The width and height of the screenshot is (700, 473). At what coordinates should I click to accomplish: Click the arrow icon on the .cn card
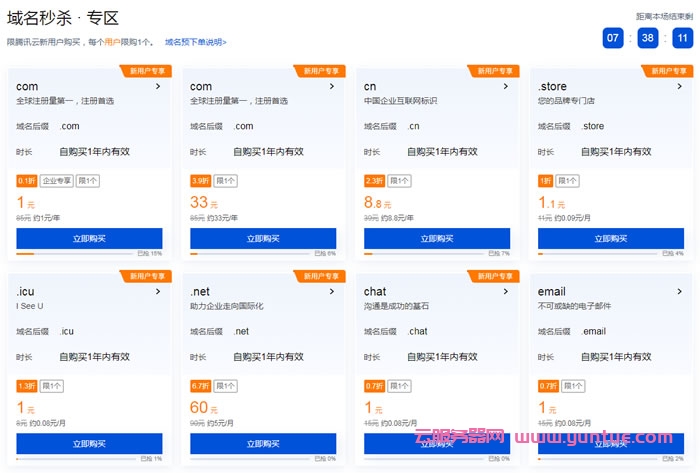(x=506, y=87)
